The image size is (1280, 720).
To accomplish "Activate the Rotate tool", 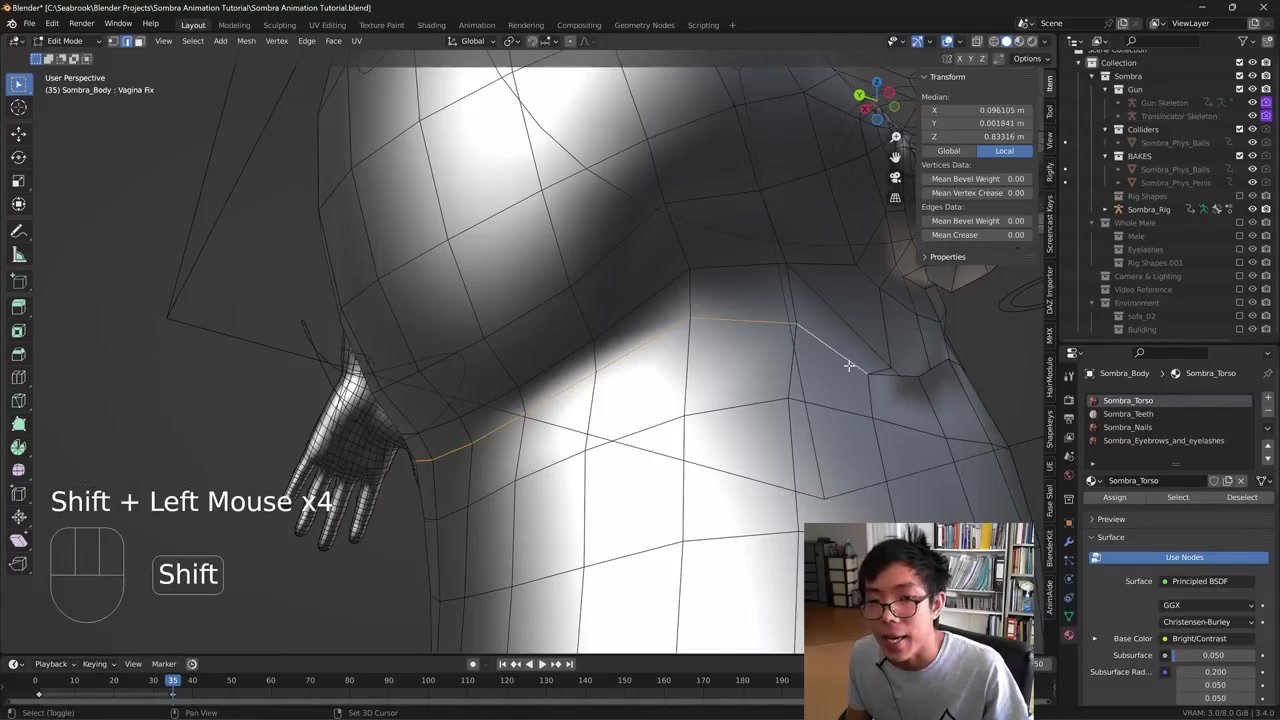I will tap(18, 157).
